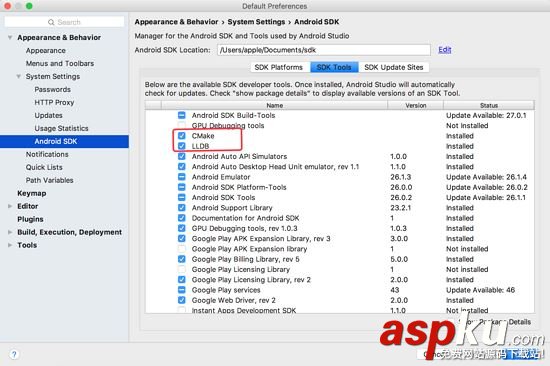Check Google Play Licensing Library version 1 checkbox
Image resolution: width=550 pixels, height=366 pixels.
(182, 269)
